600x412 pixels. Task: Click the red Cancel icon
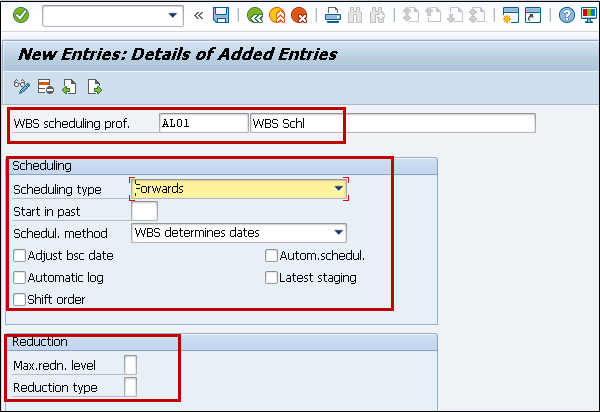pos(299,16)
